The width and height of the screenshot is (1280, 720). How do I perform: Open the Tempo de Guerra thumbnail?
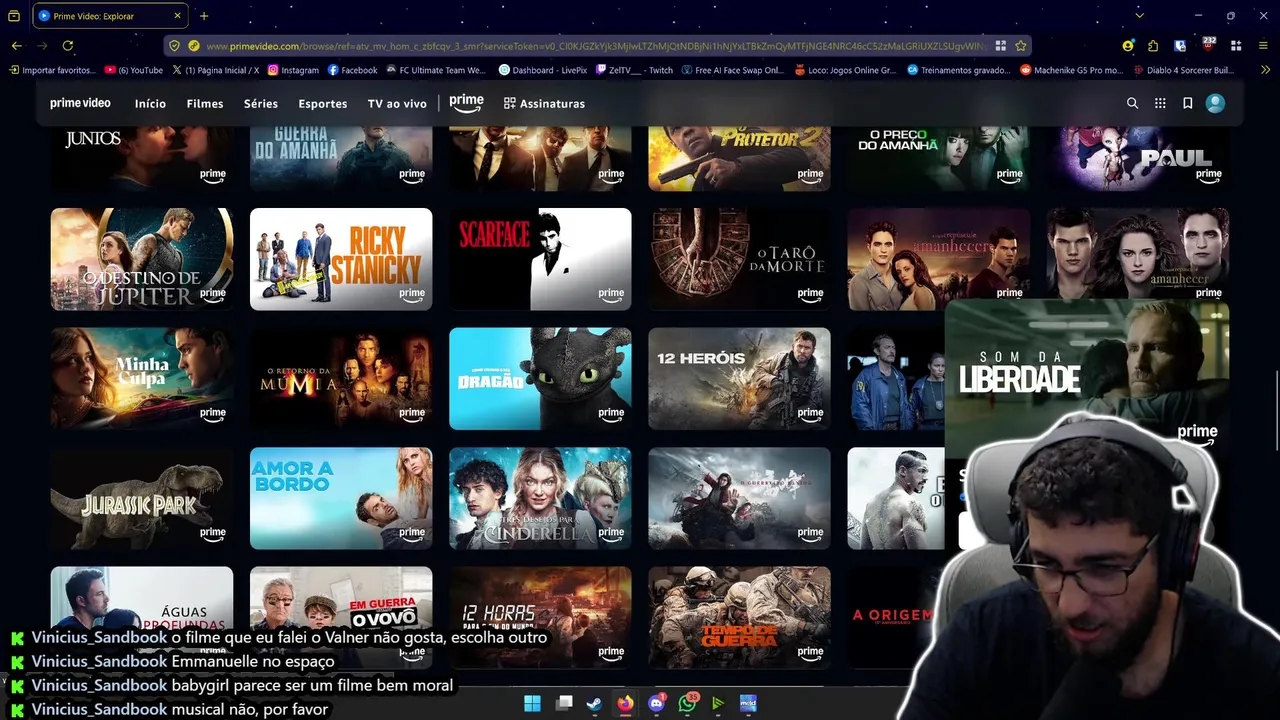point(739,618)
